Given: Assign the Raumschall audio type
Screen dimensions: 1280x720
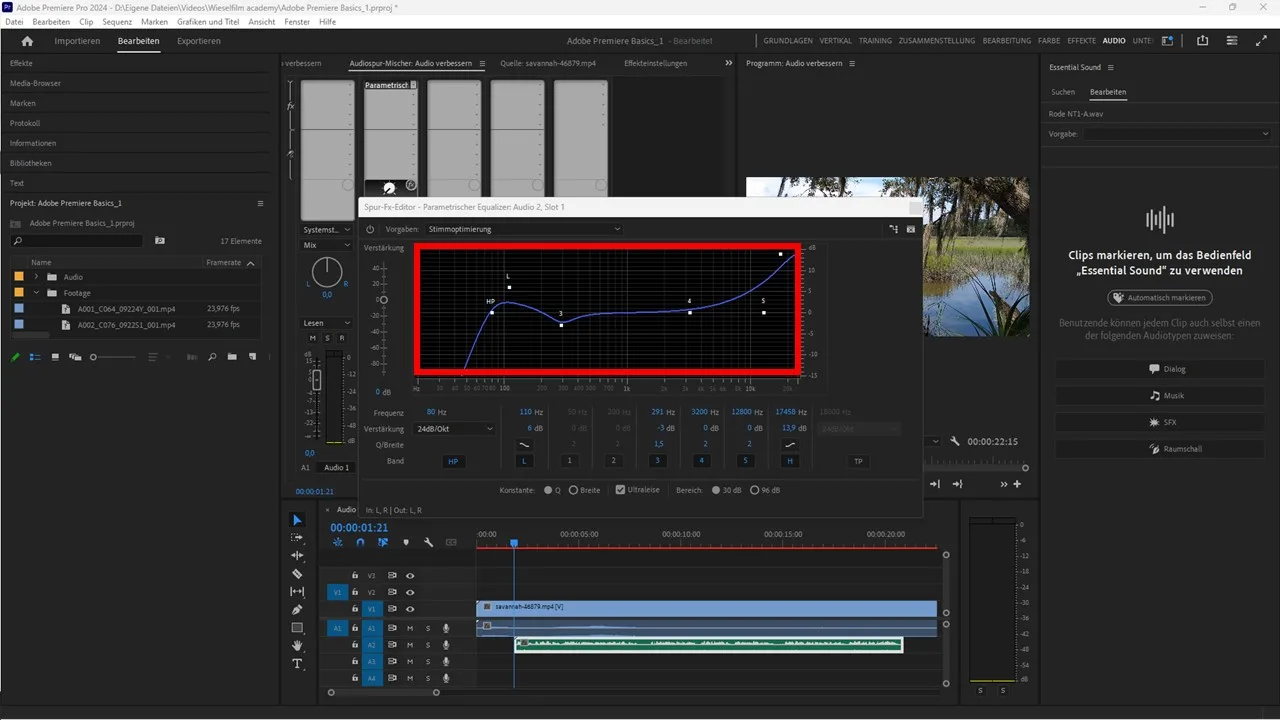Looking at the screenshot, I should (1160, 449).
